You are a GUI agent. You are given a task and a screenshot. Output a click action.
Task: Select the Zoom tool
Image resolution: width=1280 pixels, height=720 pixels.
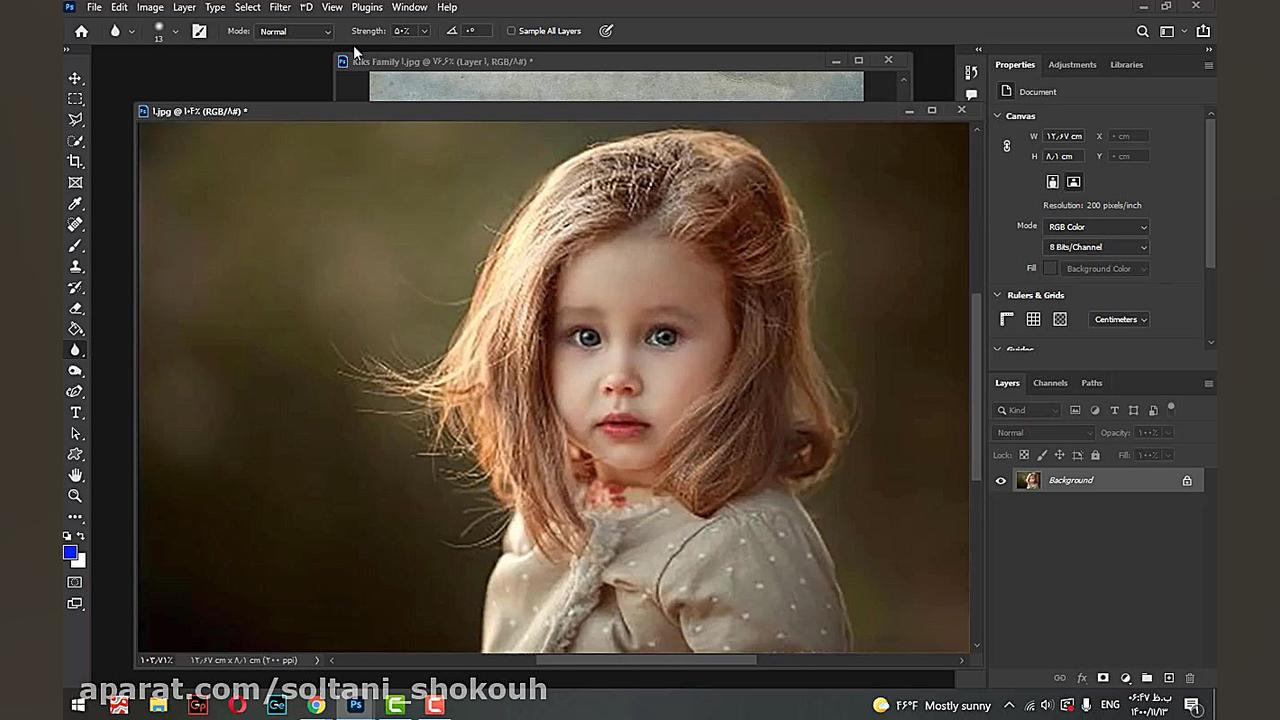(75, 496)
